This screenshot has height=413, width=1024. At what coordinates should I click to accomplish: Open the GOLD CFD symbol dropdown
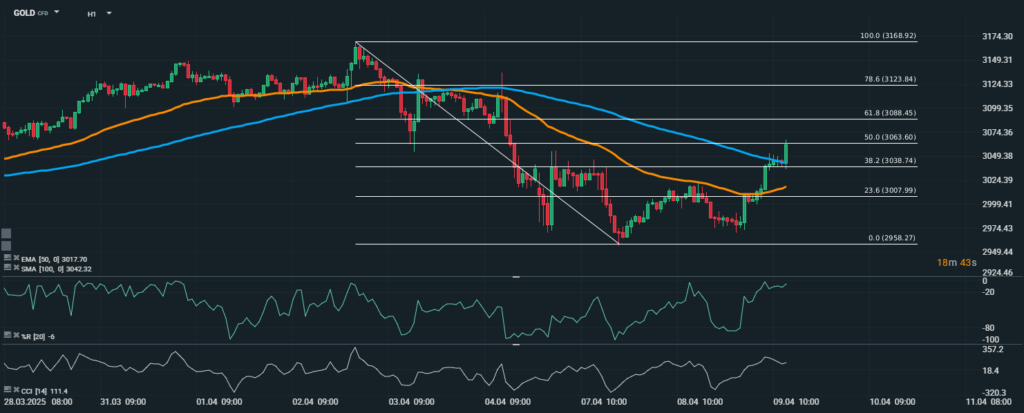(56, 12)
